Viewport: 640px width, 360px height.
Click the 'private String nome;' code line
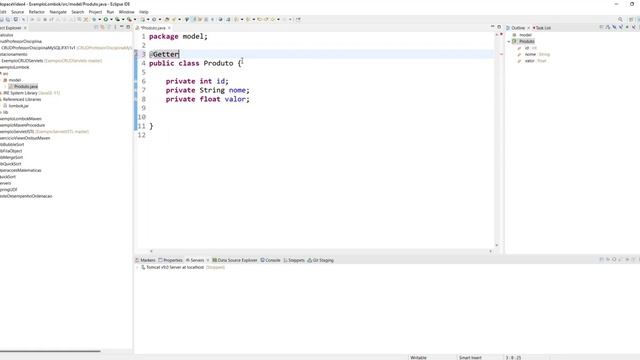[207, 90]
